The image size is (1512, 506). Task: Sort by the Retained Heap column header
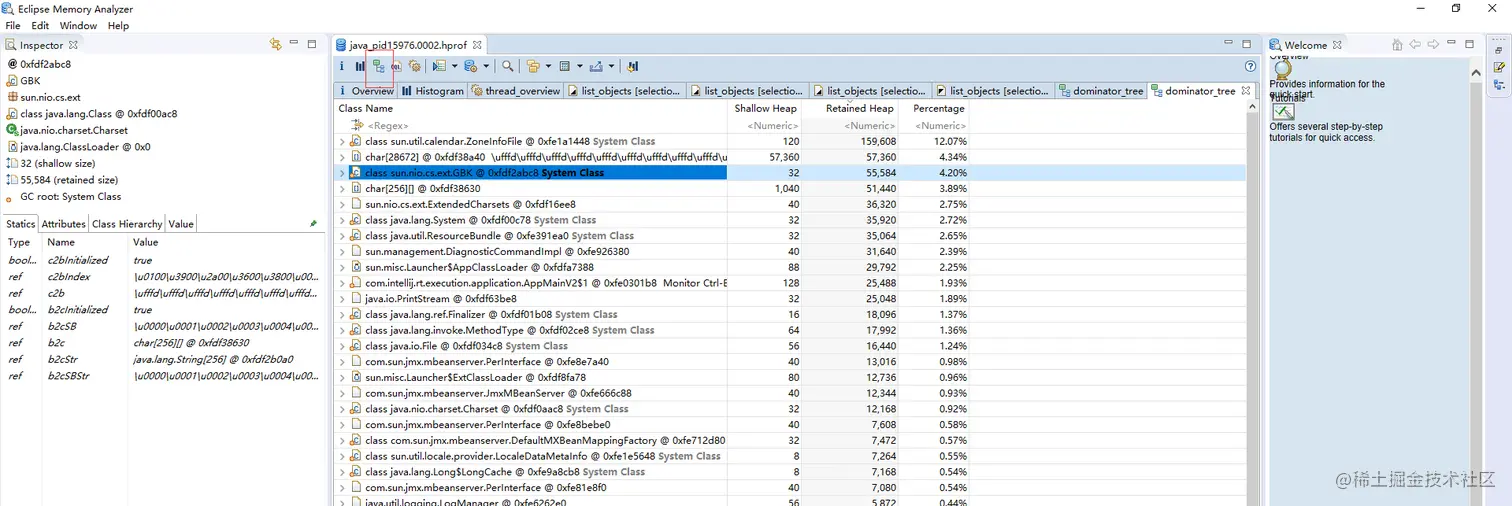tap(859, 108)
